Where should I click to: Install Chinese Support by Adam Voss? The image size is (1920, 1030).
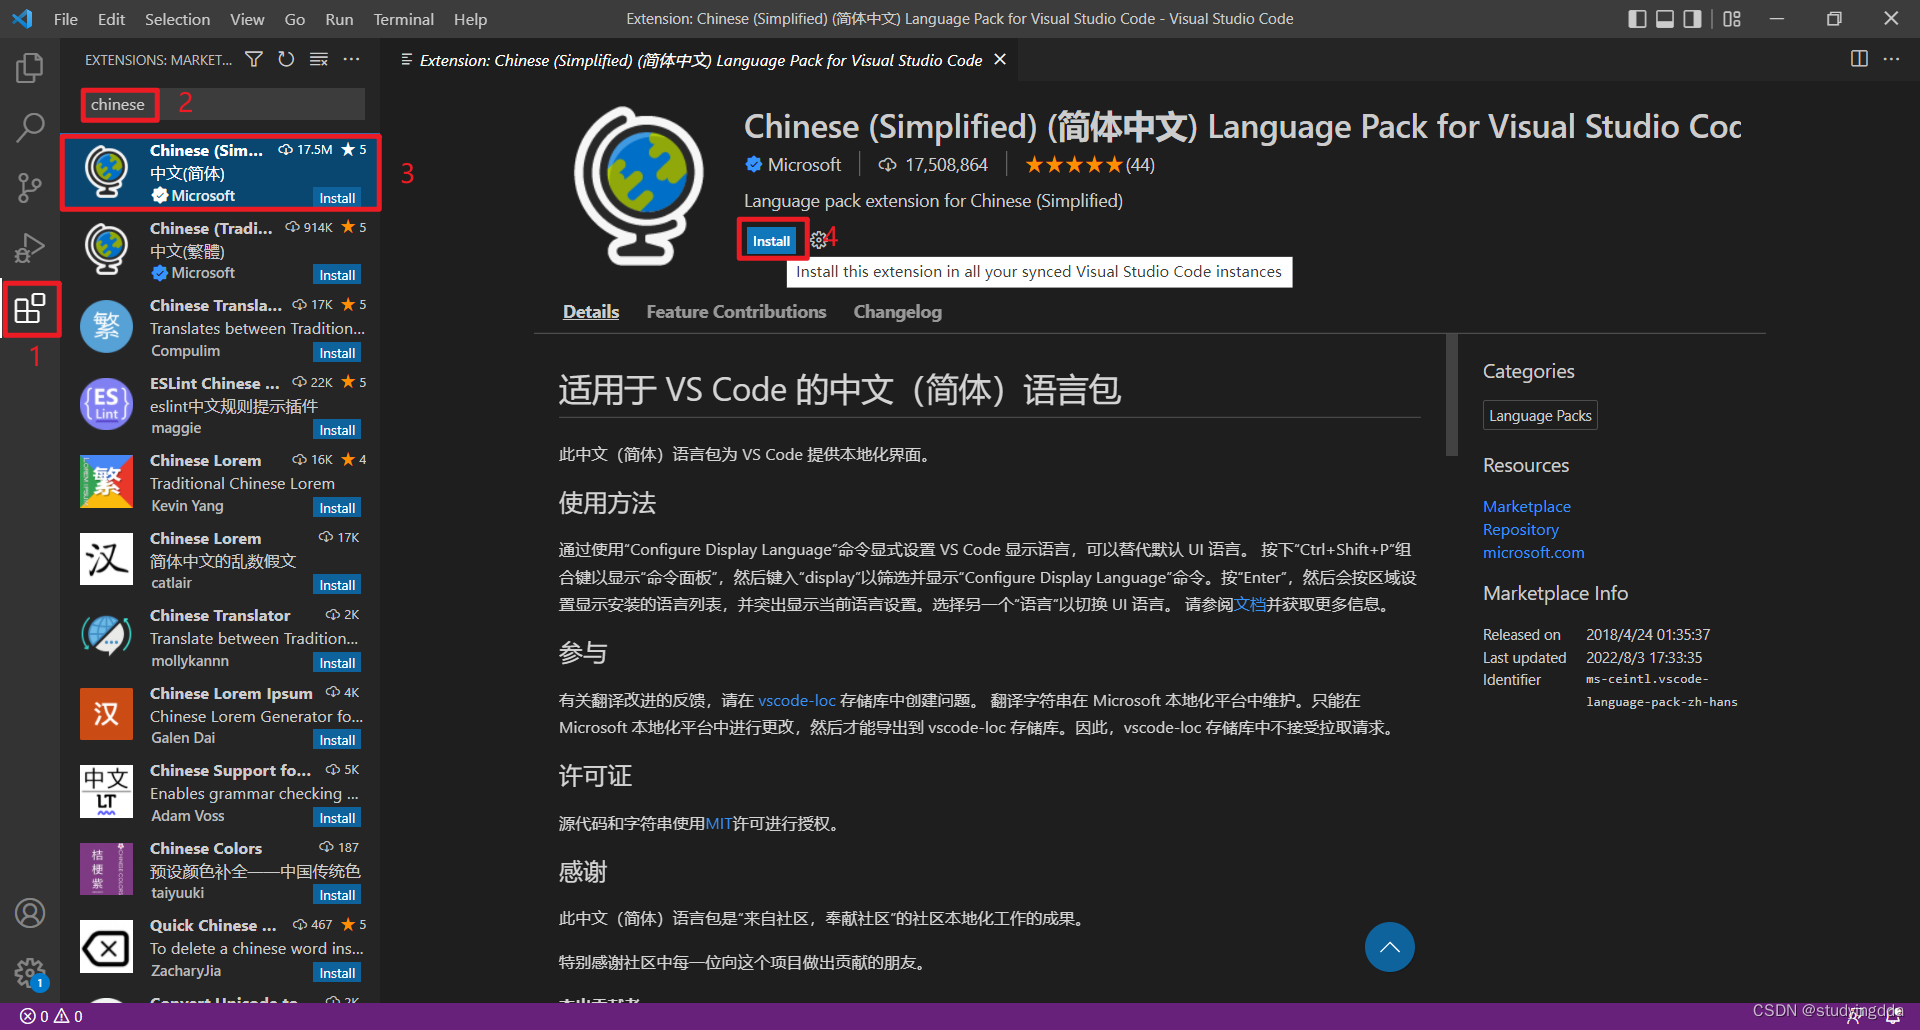click(x=337, y=818)
